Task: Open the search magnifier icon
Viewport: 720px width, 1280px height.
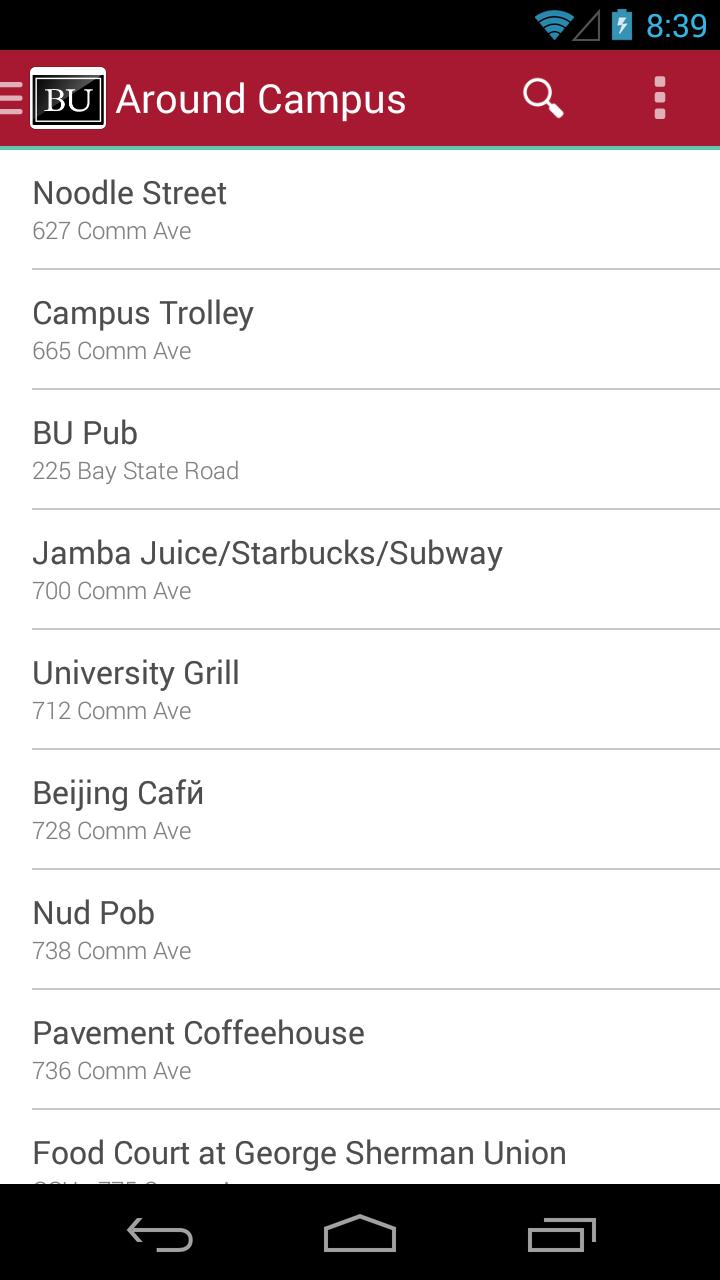Action: pos(543,98)
